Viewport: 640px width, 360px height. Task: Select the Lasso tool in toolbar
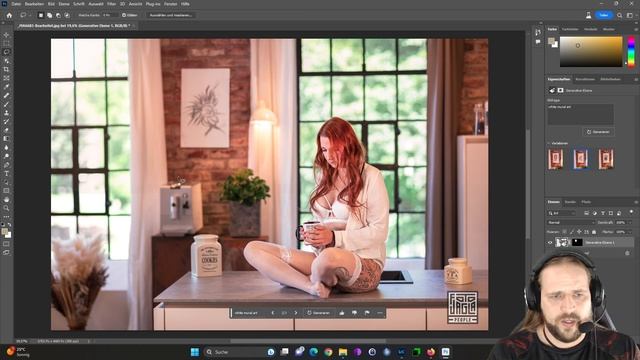[6, 52]
